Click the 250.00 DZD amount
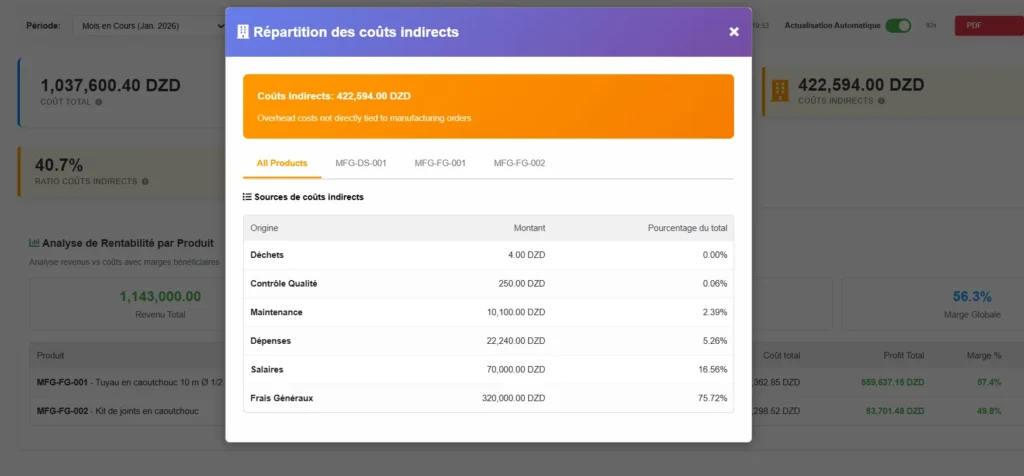The image size is (1024, 476). (522, 283)
